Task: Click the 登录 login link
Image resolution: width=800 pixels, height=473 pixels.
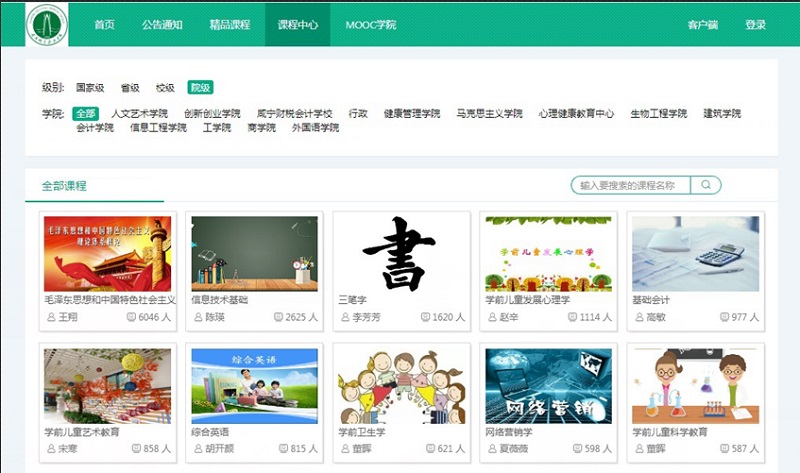Action: (x=755, y=25)
